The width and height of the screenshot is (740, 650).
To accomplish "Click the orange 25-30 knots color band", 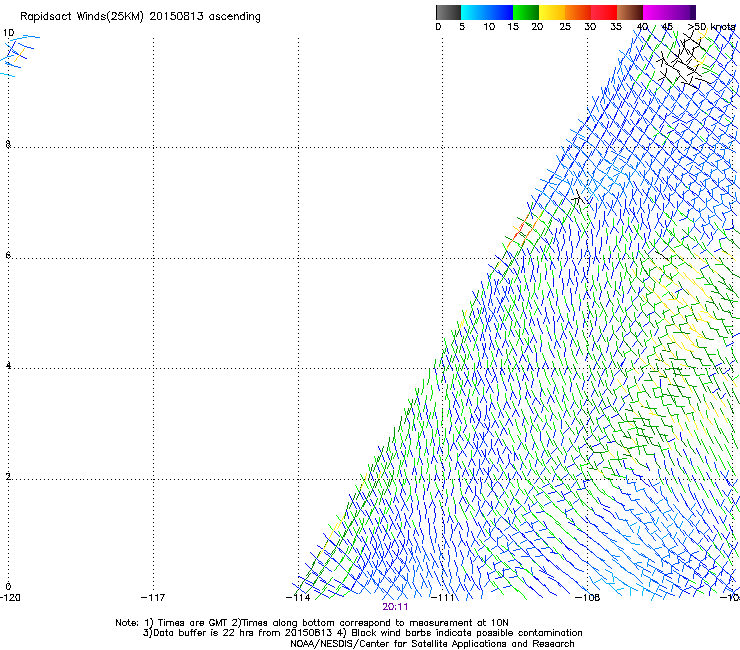I will click(578, 12).
